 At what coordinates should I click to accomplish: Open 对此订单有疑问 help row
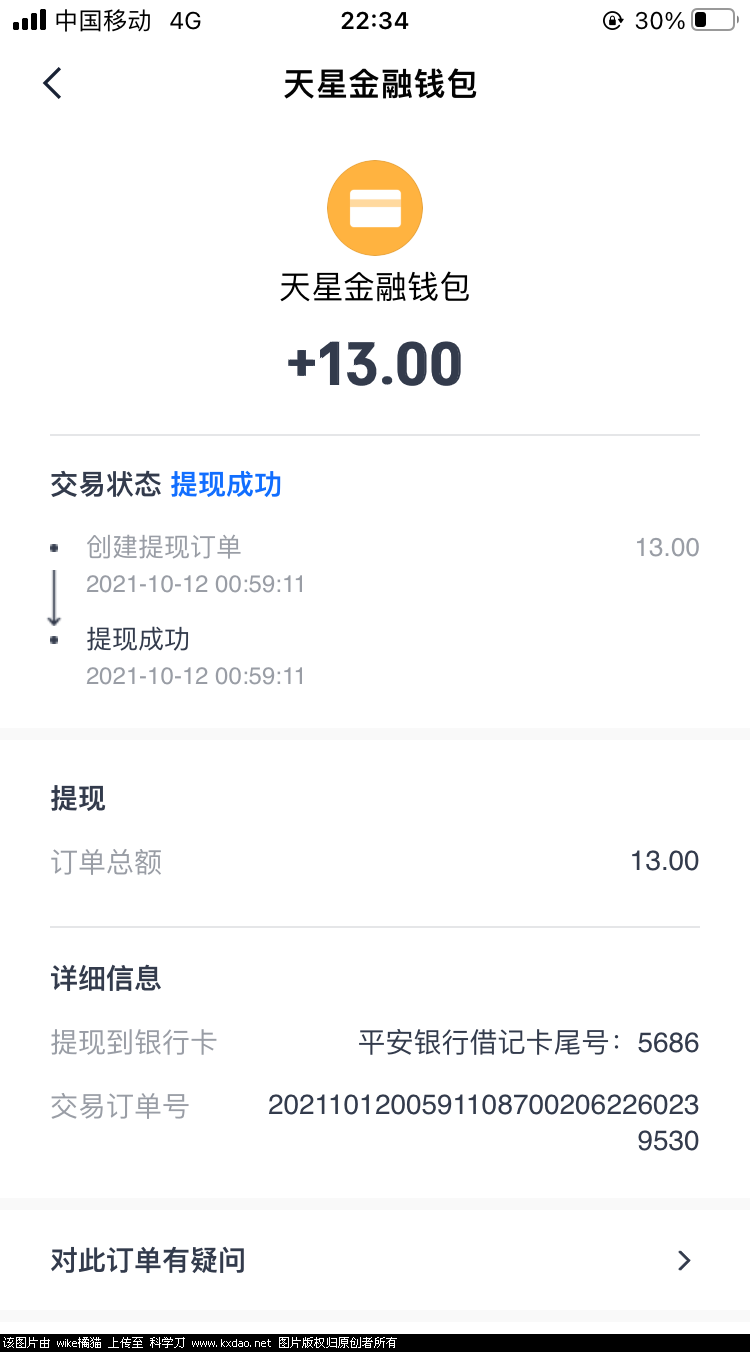pos(375,1260)
